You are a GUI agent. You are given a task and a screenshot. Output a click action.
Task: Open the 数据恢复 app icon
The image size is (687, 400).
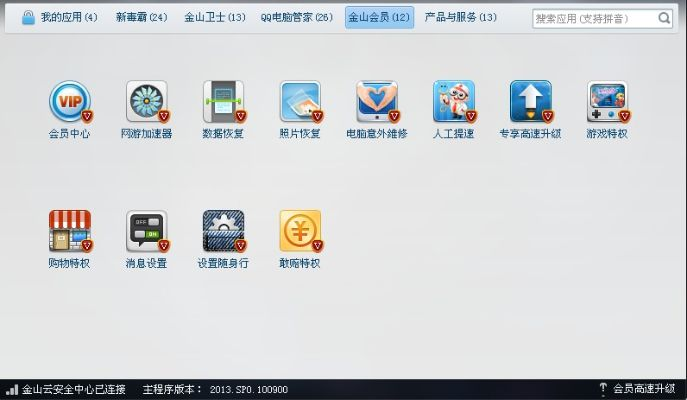[x=223, y=101]
